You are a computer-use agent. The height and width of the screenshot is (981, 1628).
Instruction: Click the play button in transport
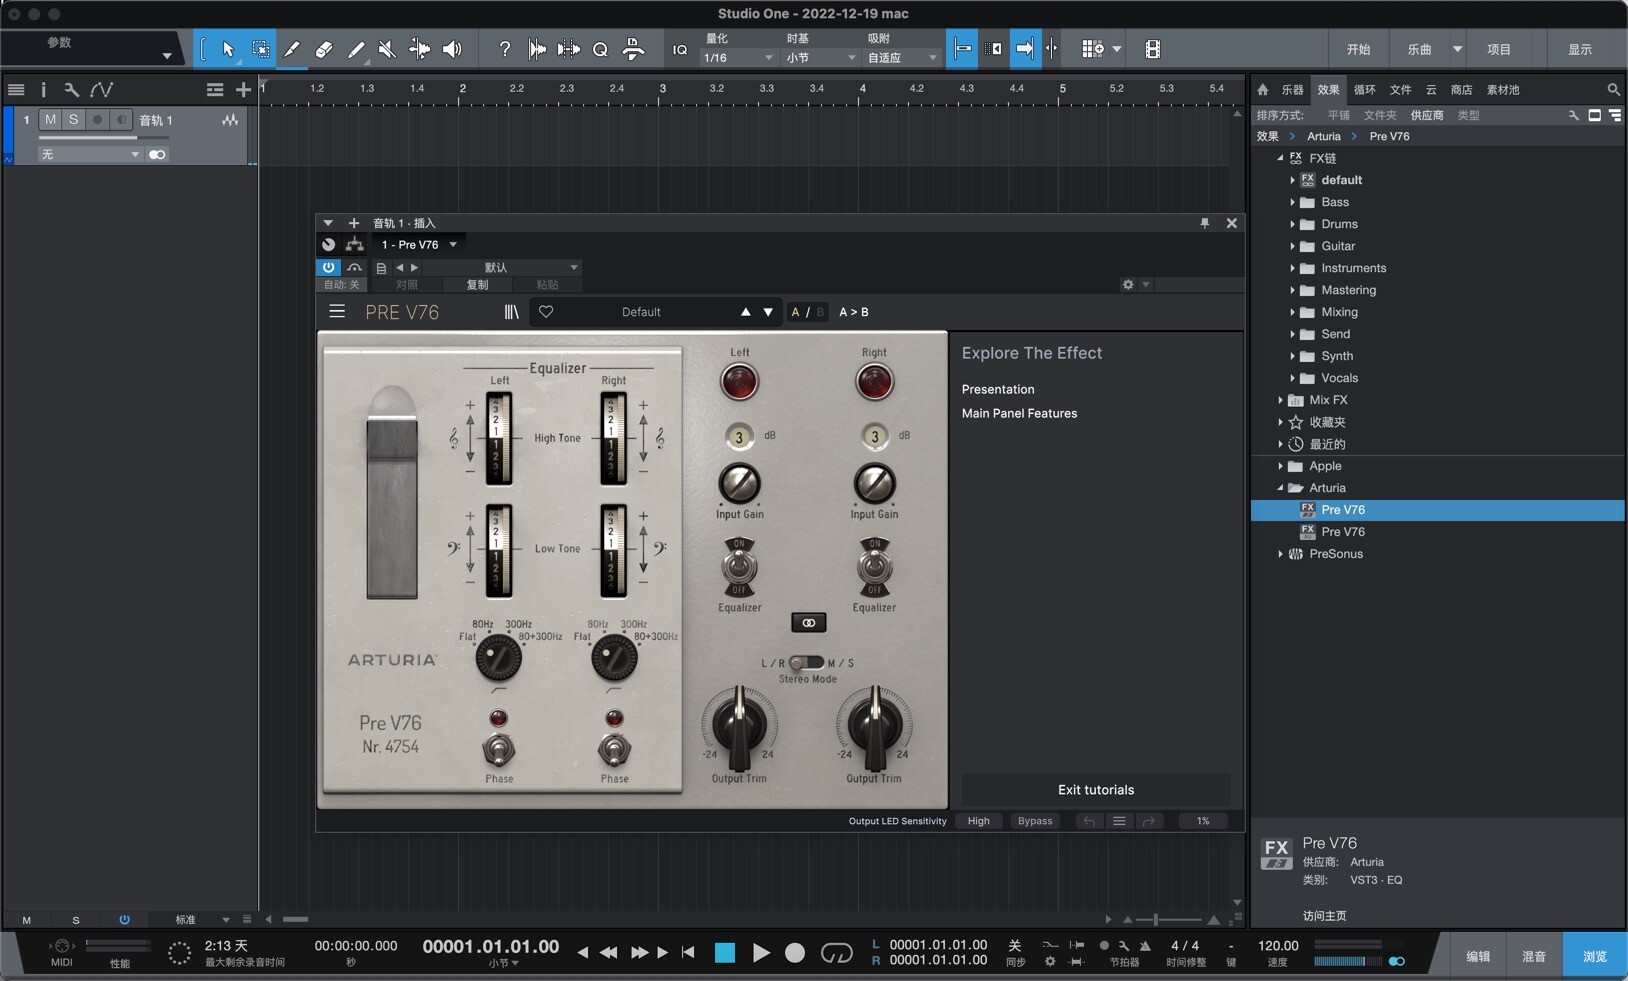[761, 953]
